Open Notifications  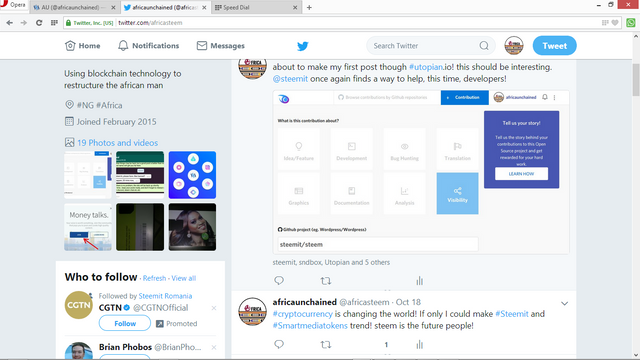coord(149,46)
